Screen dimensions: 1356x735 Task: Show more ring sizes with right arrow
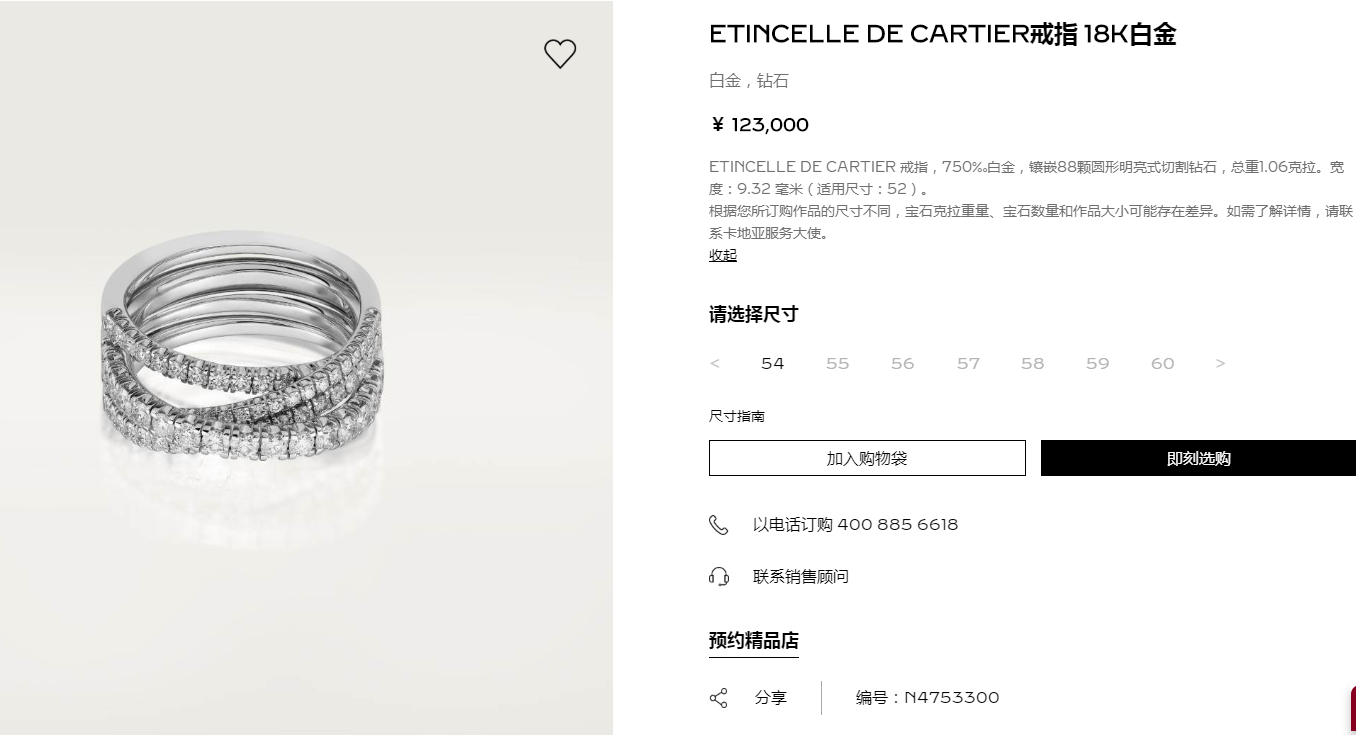[x=1220, y=363]
